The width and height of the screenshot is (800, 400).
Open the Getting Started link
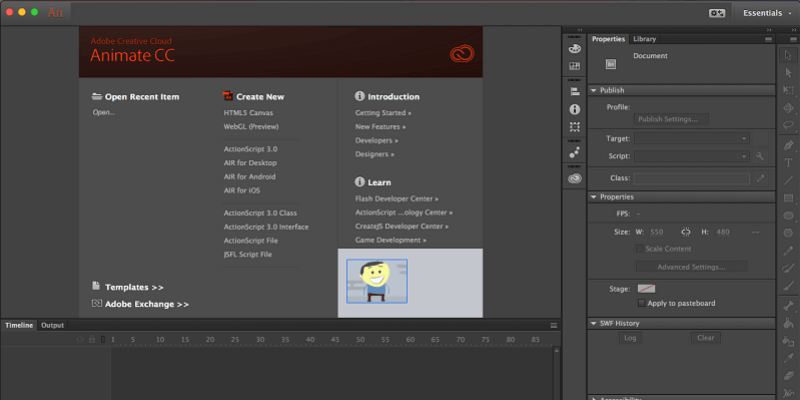383,113
